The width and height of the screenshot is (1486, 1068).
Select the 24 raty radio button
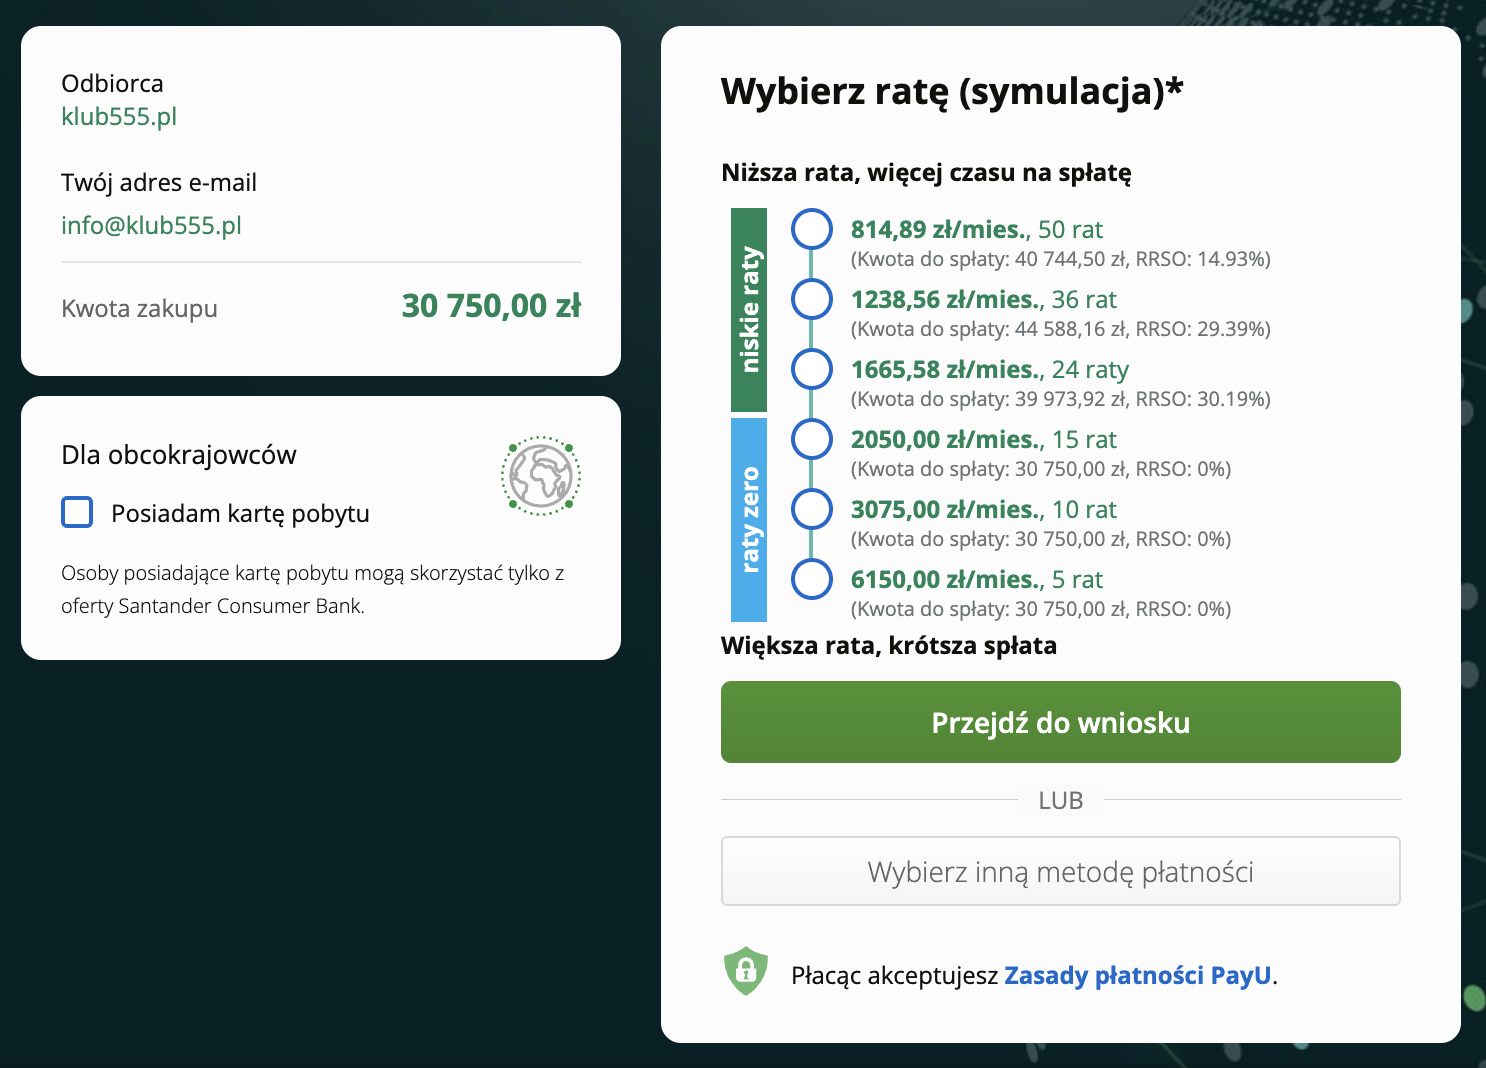(811, 369)
